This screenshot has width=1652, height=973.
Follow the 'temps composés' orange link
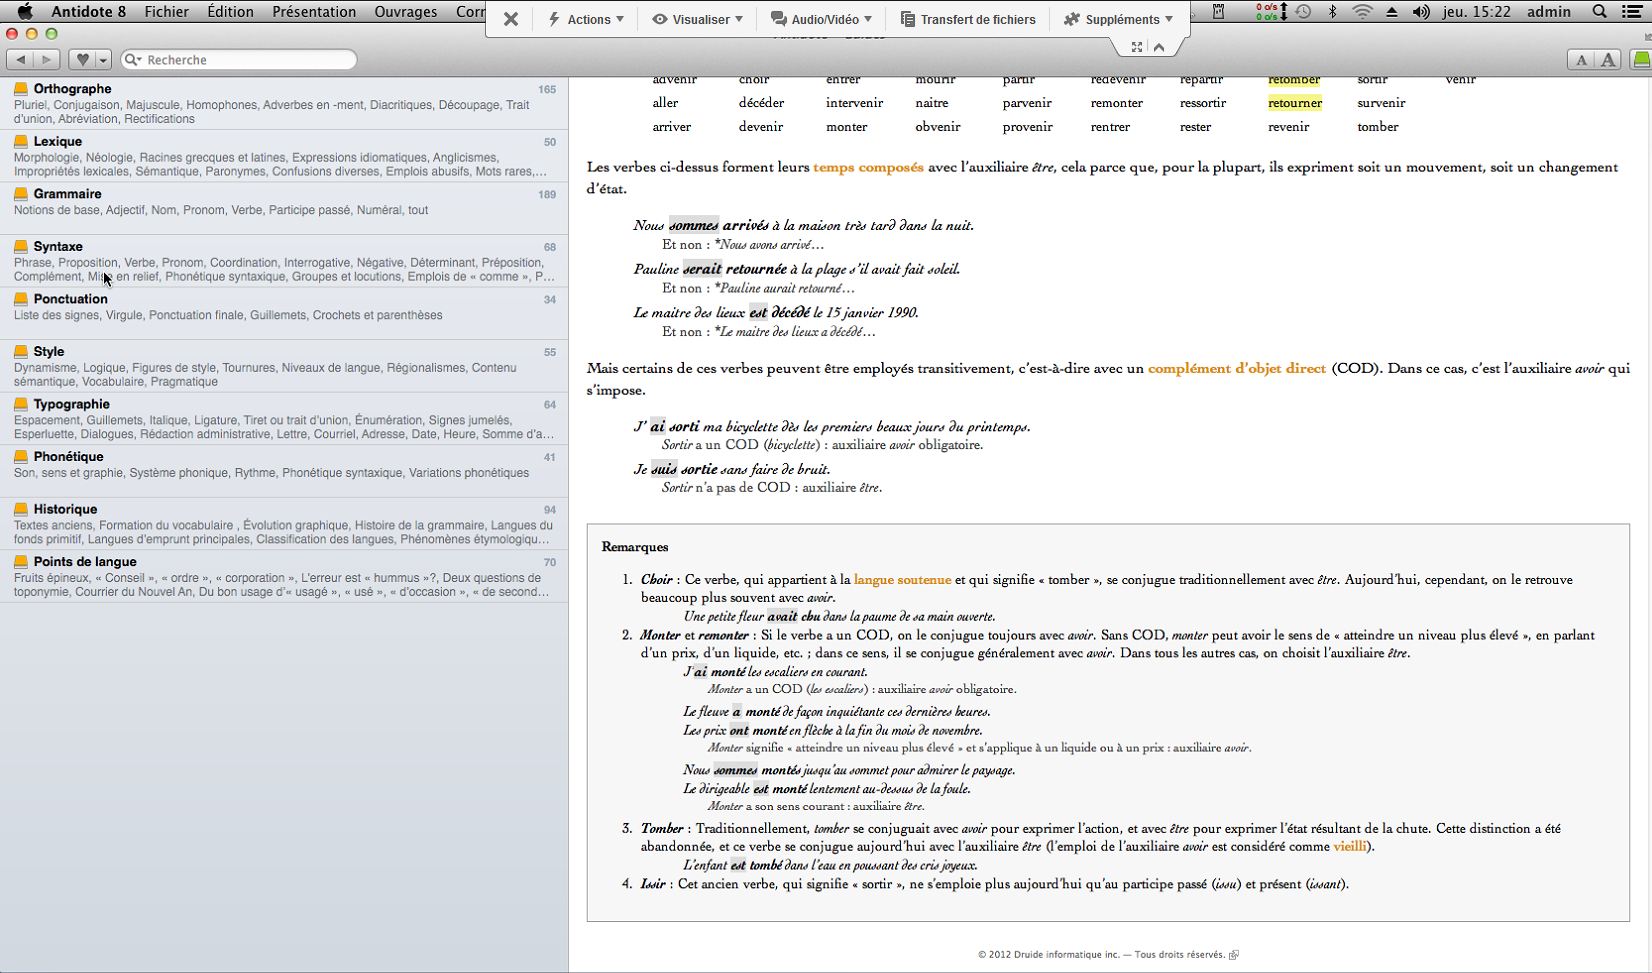tap(868, 167)
